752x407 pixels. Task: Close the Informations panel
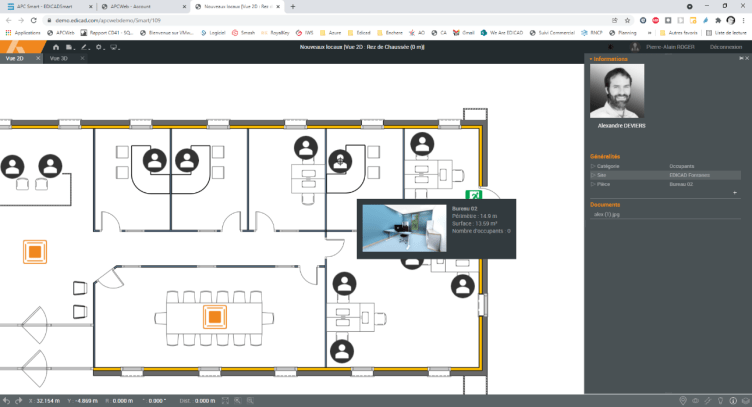747,58
